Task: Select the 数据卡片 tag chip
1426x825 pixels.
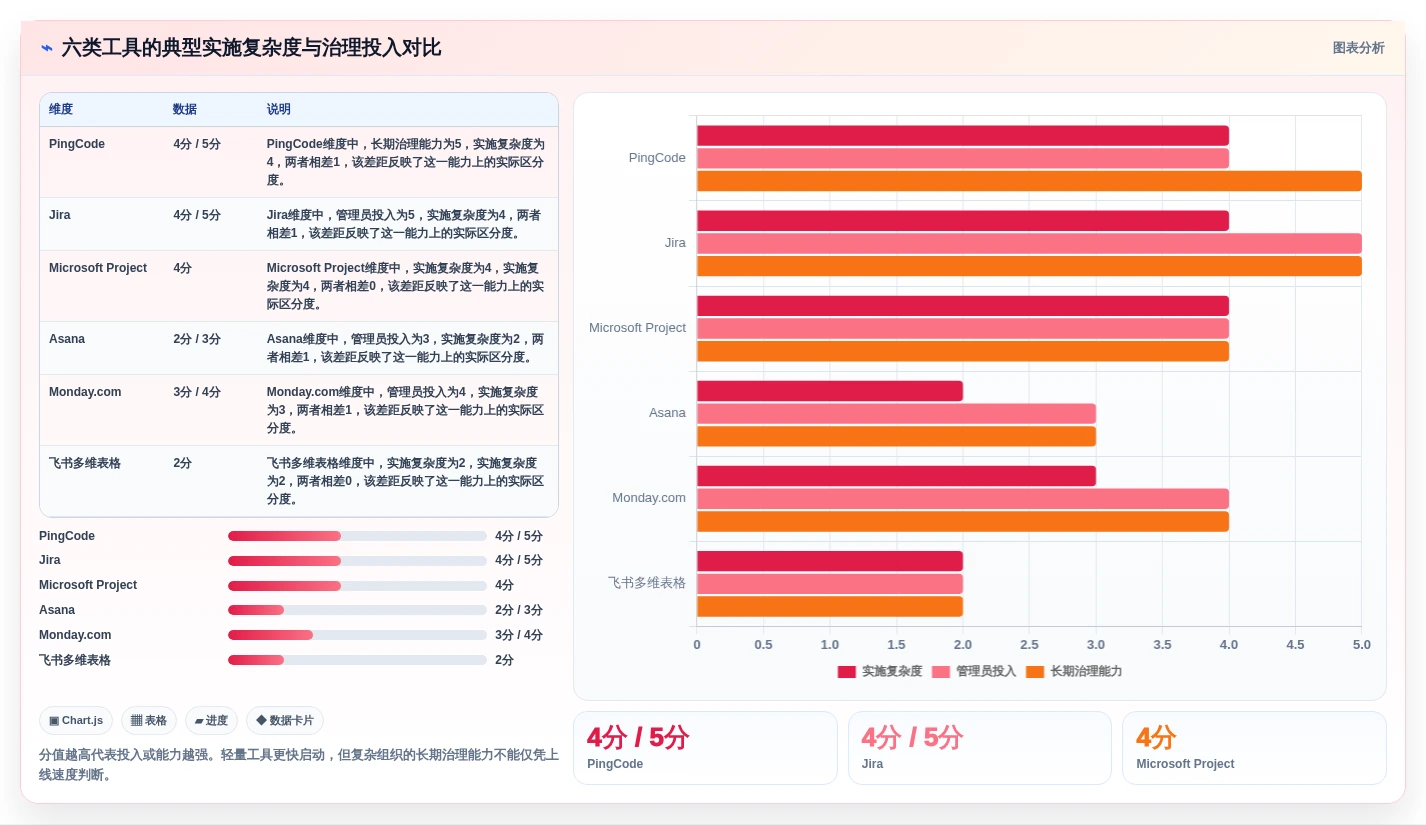Action: click(x=285, y=720)
